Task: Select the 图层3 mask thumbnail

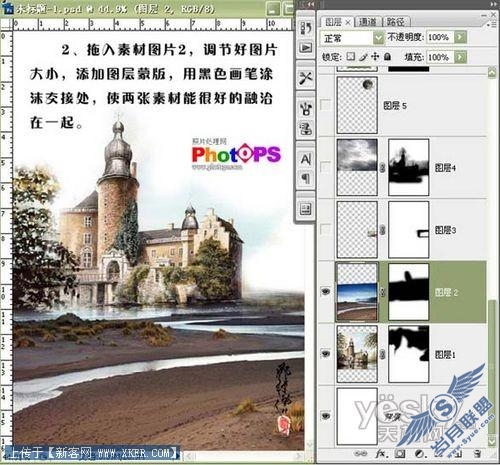Action: [x=409, y=230]
